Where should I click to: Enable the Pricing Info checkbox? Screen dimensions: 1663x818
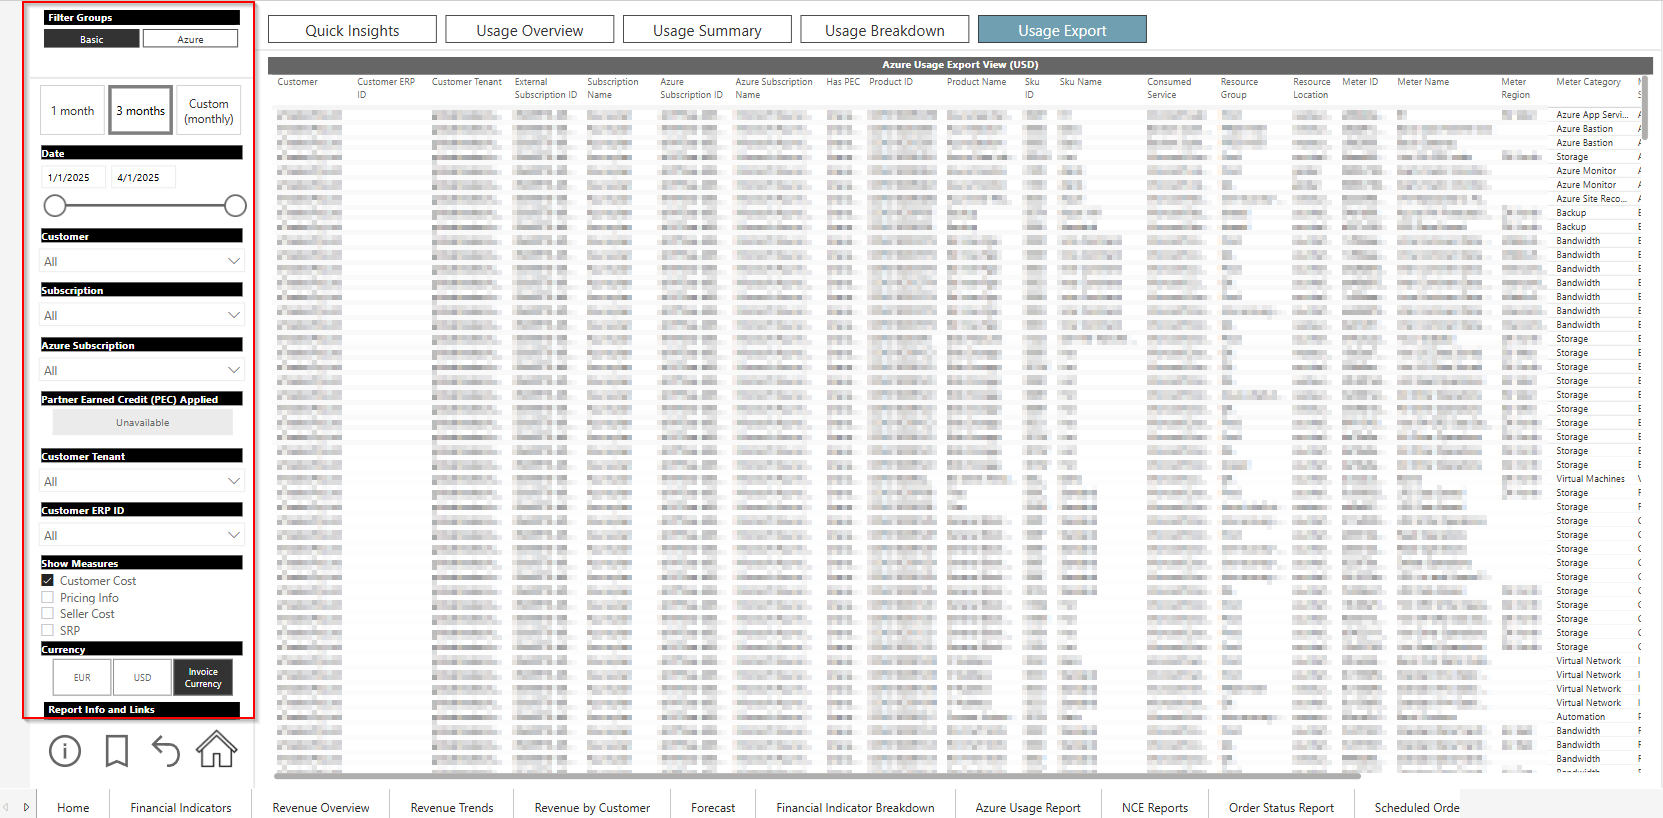[47, 597]
